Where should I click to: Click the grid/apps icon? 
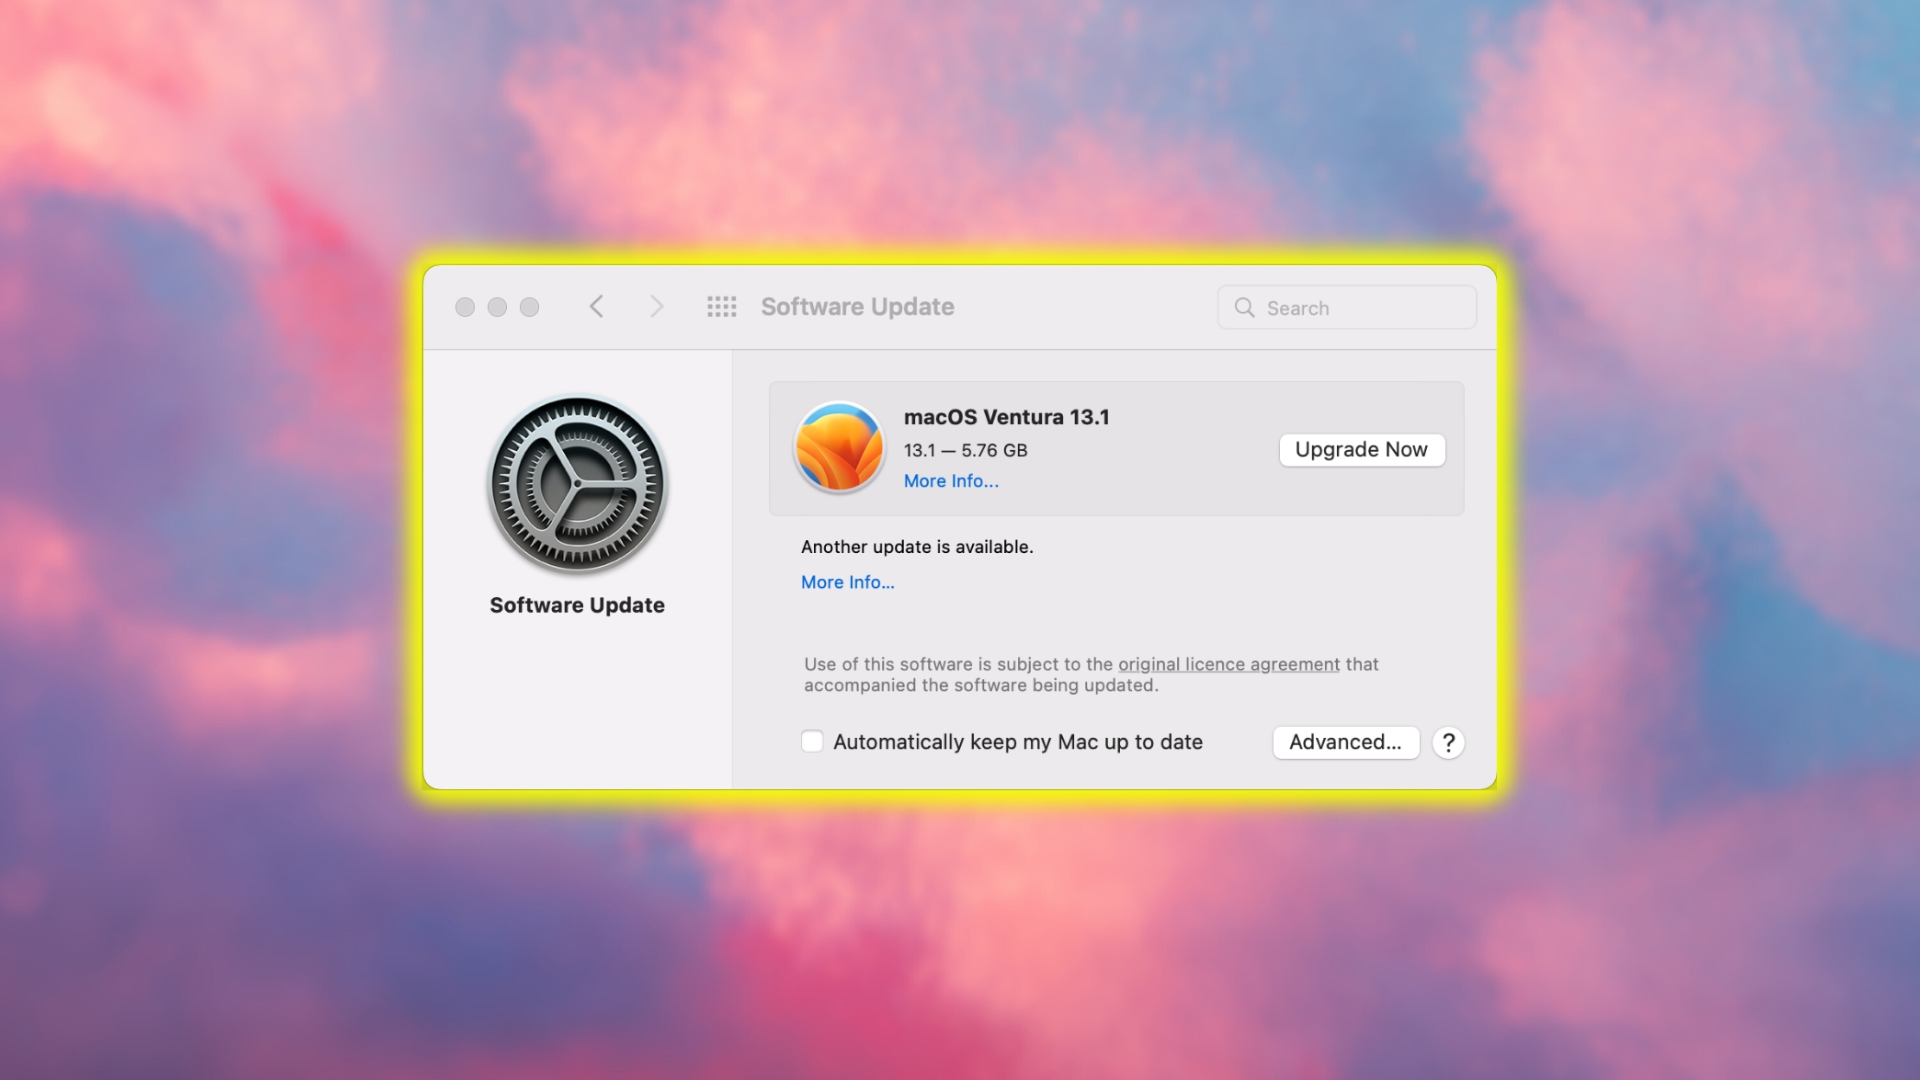[x=721, y=306]
